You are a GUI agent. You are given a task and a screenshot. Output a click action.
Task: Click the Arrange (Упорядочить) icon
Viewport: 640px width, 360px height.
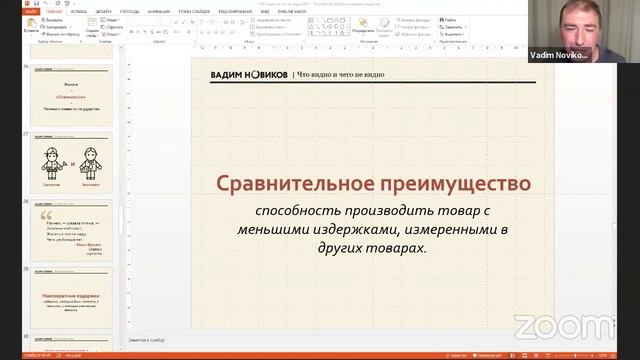[363, 23]
